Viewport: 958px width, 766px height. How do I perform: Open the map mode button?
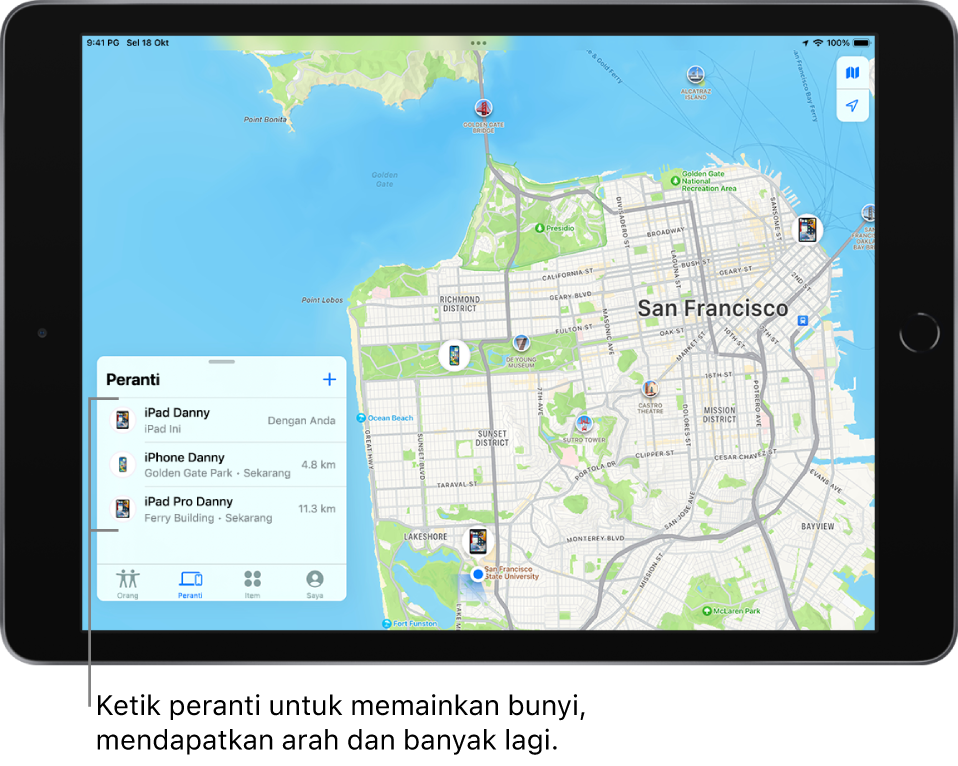pyautogui.click(x=852, y=73)
